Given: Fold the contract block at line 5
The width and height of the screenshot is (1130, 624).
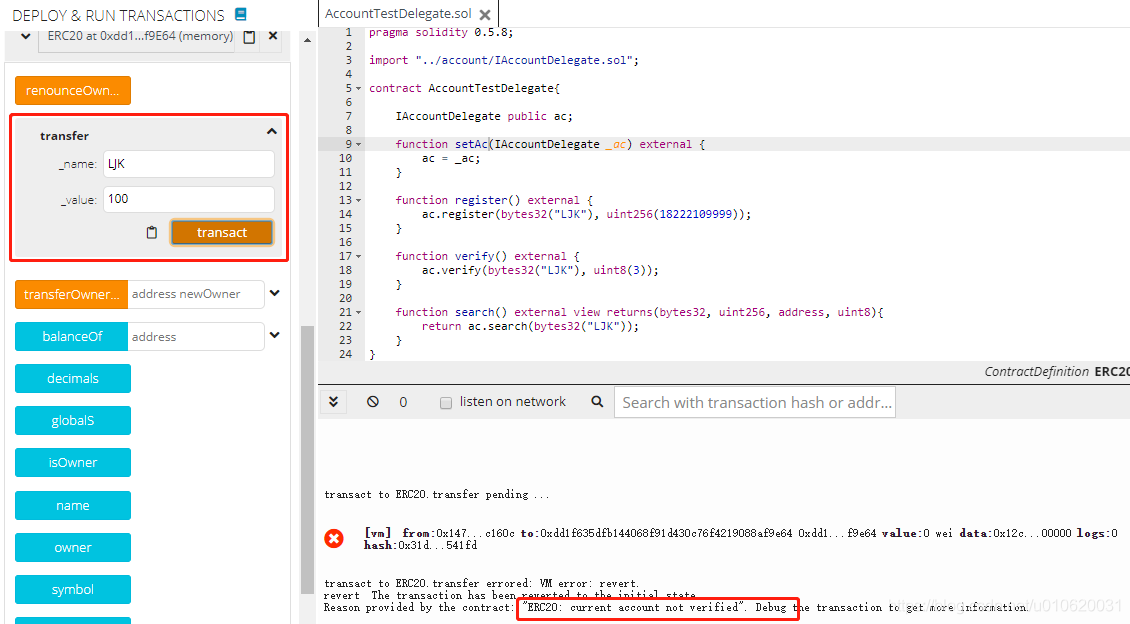Looking at the screenshot, I should tap(359, 89).
